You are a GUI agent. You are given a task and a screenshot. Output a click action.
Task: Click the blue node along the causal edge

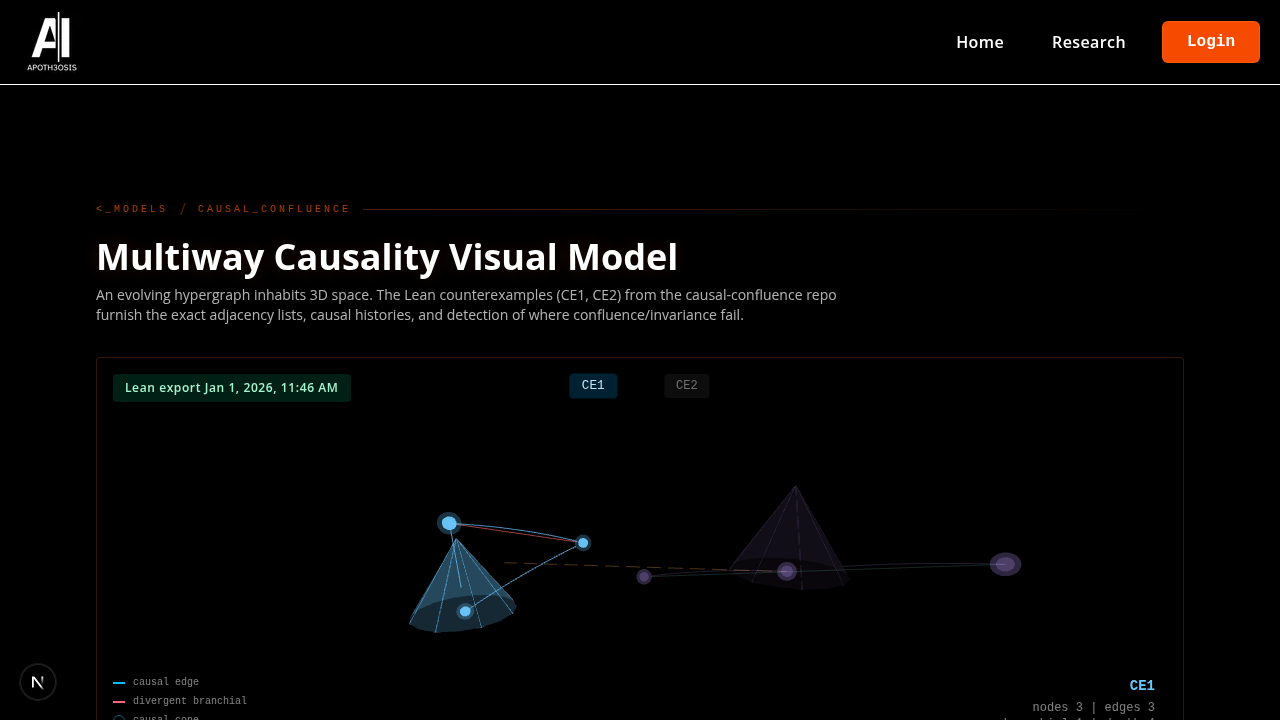[x=582, y=542]
